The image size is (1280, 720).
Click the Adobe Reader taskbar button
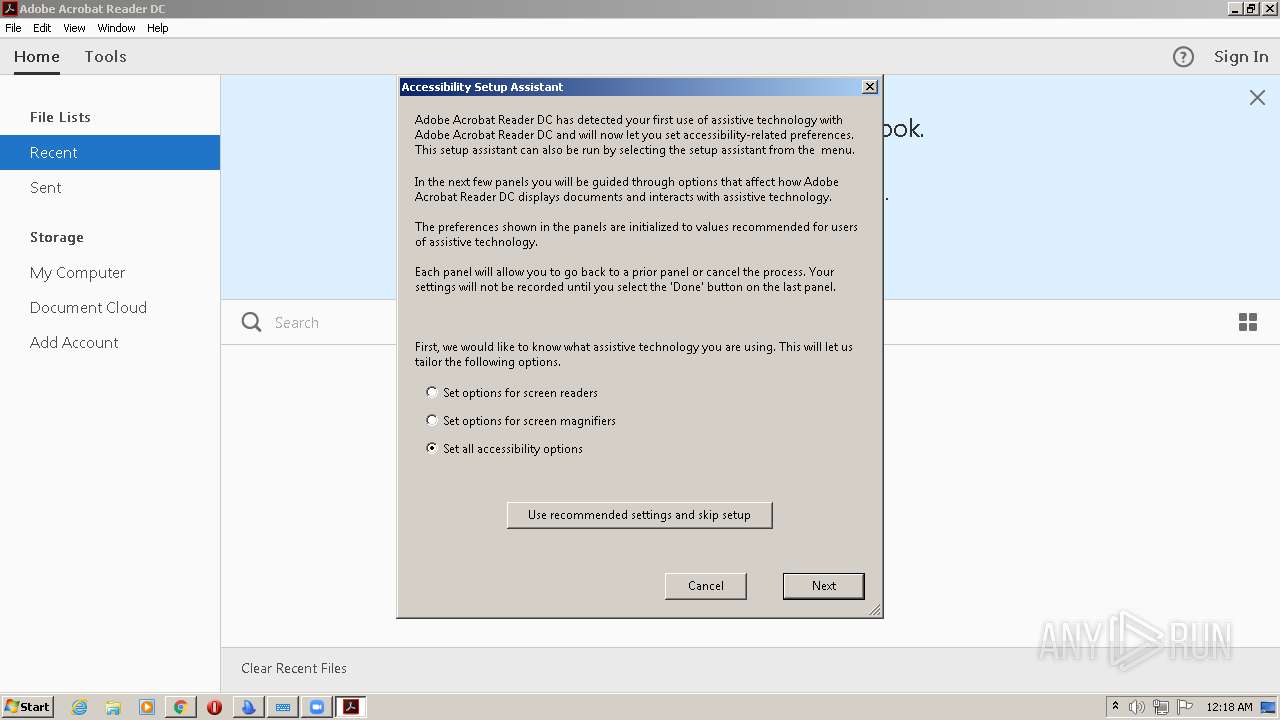point(351,707)
